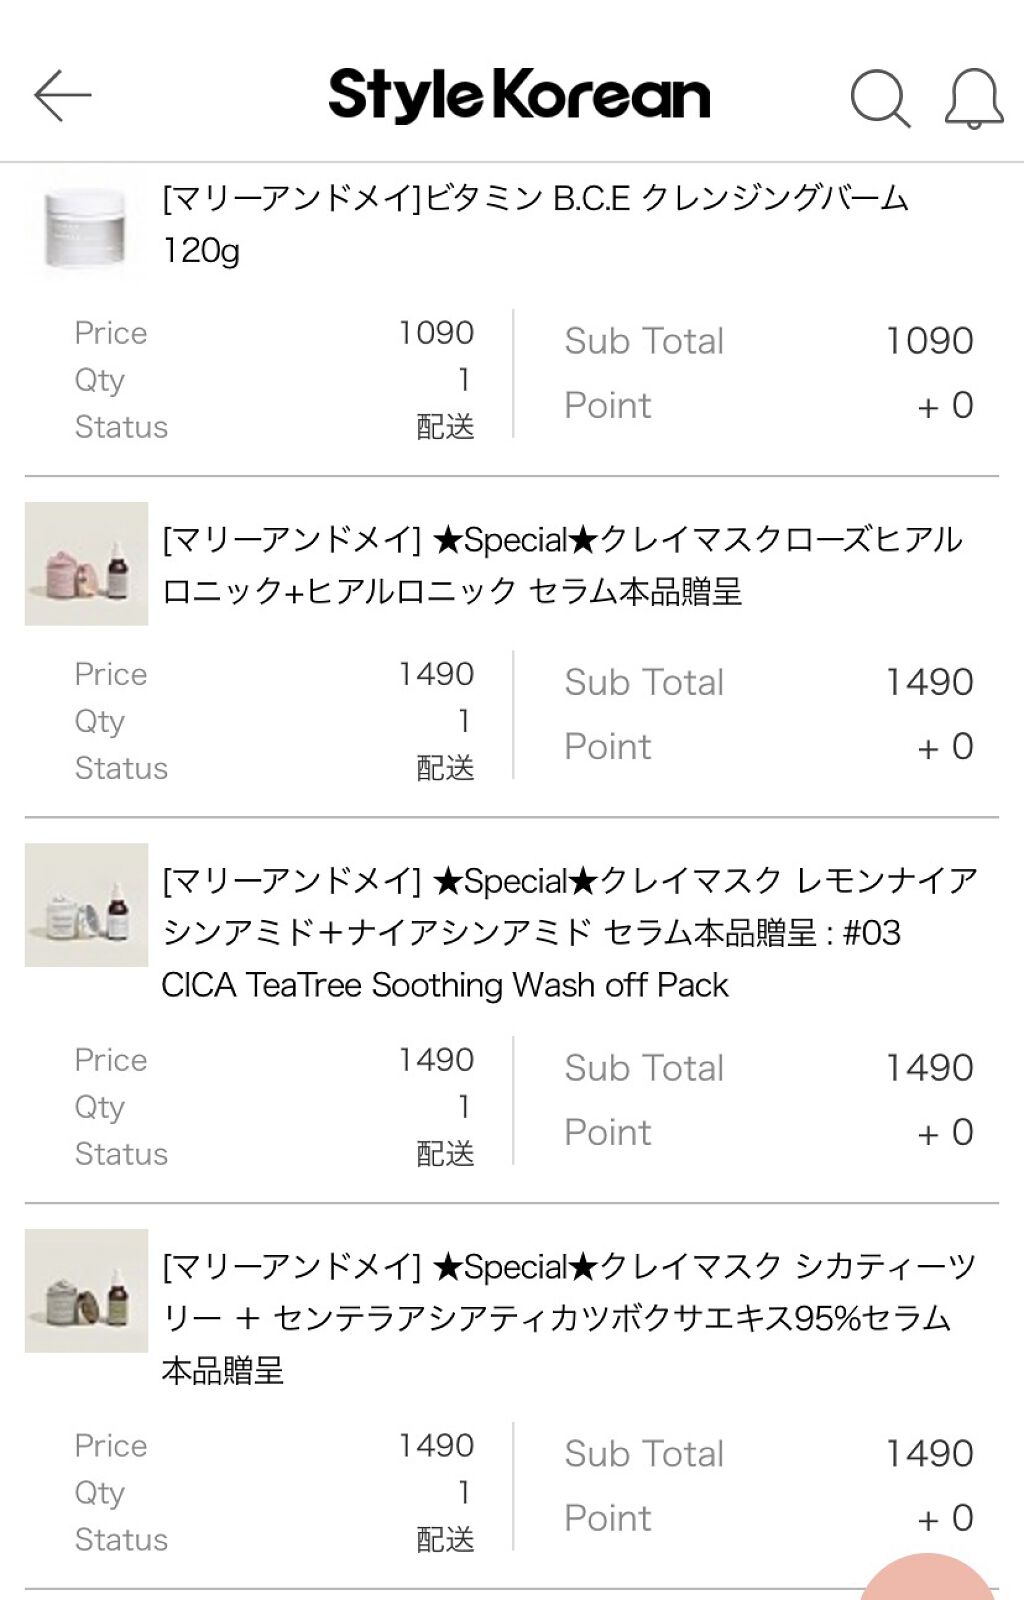
Task: Tap 配送 status of the Centella clay mask
Action: pos(445,1539)
